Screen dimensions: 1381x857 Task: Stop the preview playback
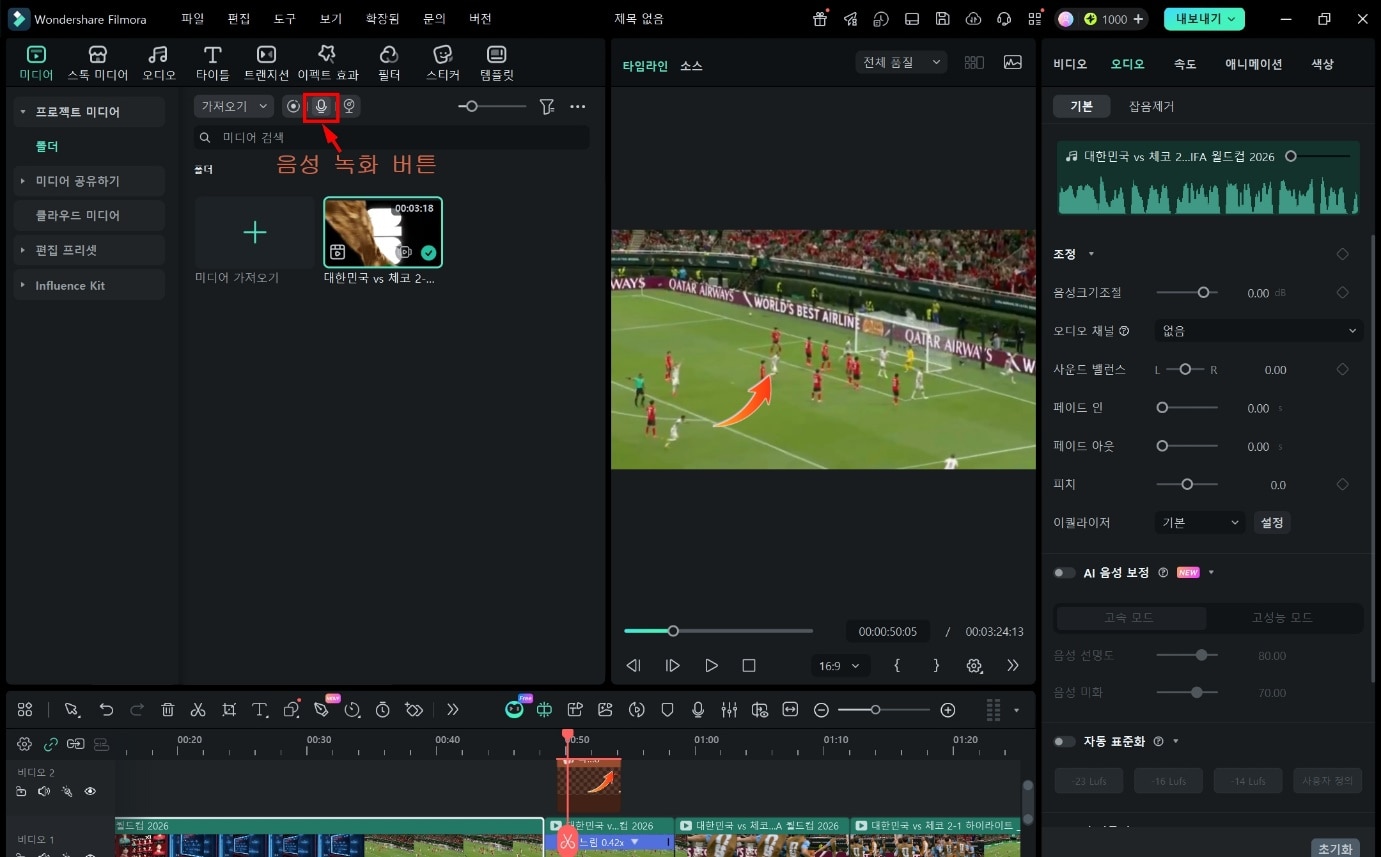click(x=749, y=665)
